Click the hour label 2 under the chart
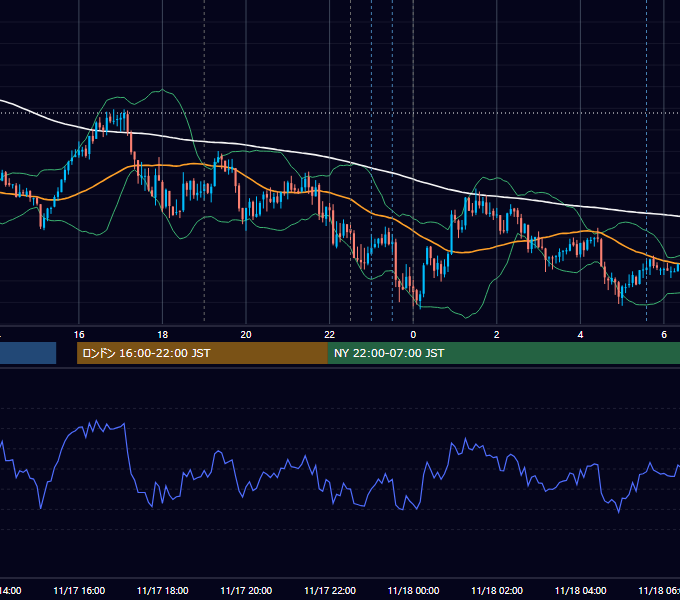Screen dimensions: 680x600 tap(497, 335)
